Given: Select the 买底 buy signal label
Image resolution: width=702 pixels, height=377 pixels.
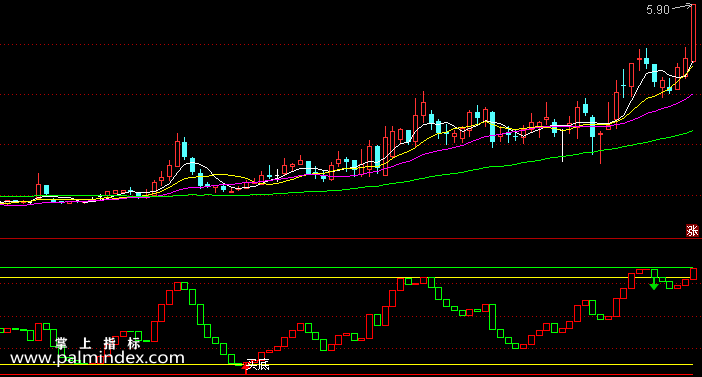Looking at the screenshot, I should pos(258,365).
